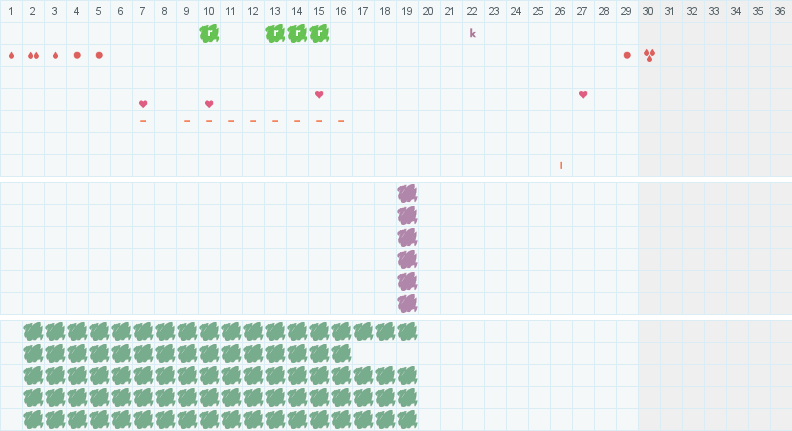Click the bottommost purple block in day 19
The height and width of the screenshot is (431, 792).
(x=407, y=303)
